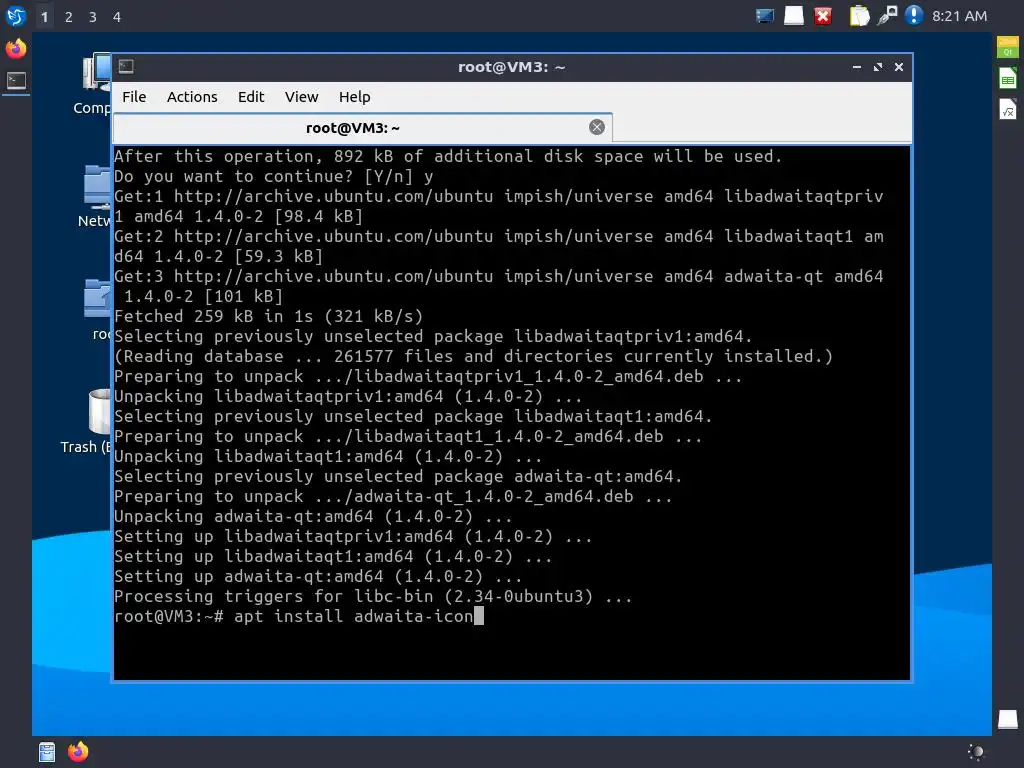Click the 'Reading database ... 261577 files' line
This screenshot has width=1024, height=768.
pos(473,357)
